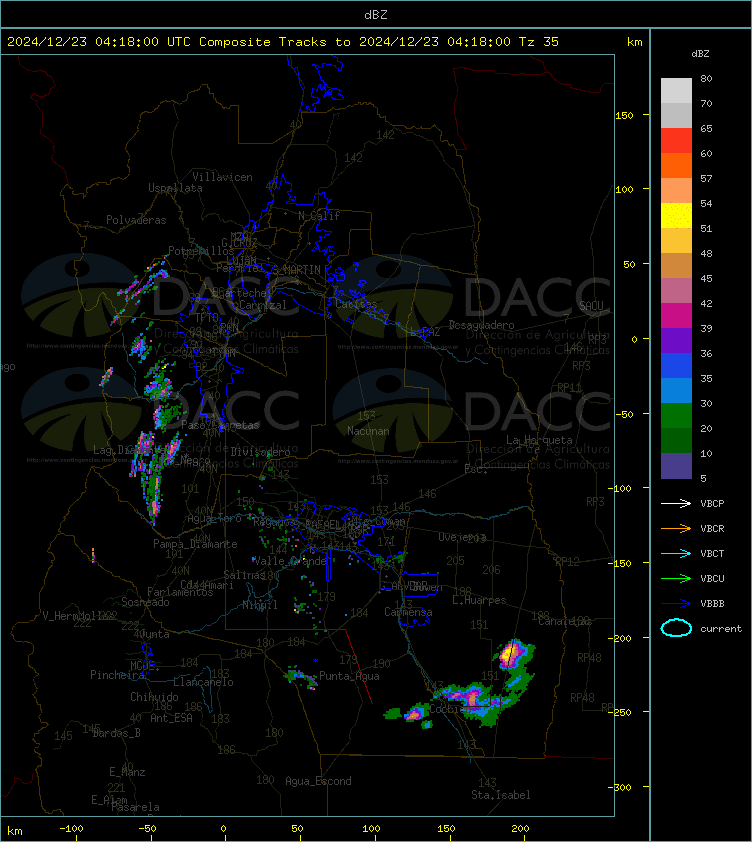Click the 'Nihuil' place label

pos(259,605)
